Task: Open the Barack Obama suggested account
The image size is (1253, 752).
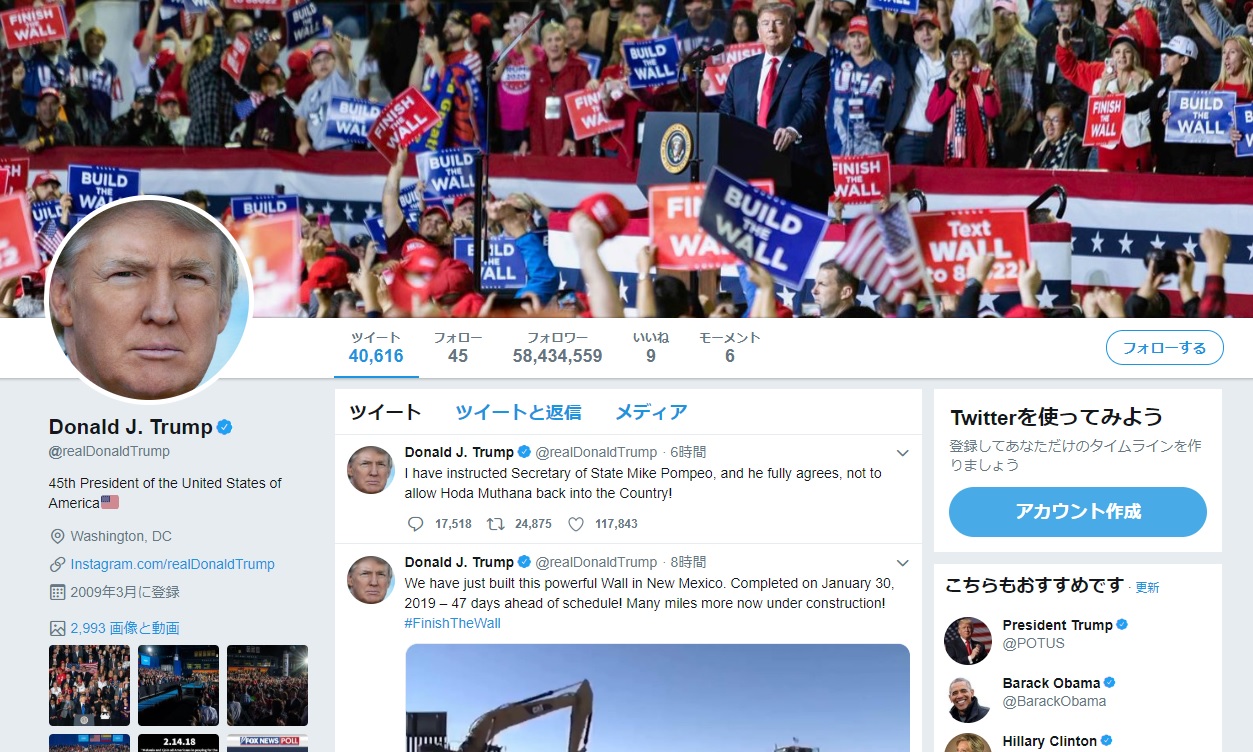Action: coord(1049,683)
